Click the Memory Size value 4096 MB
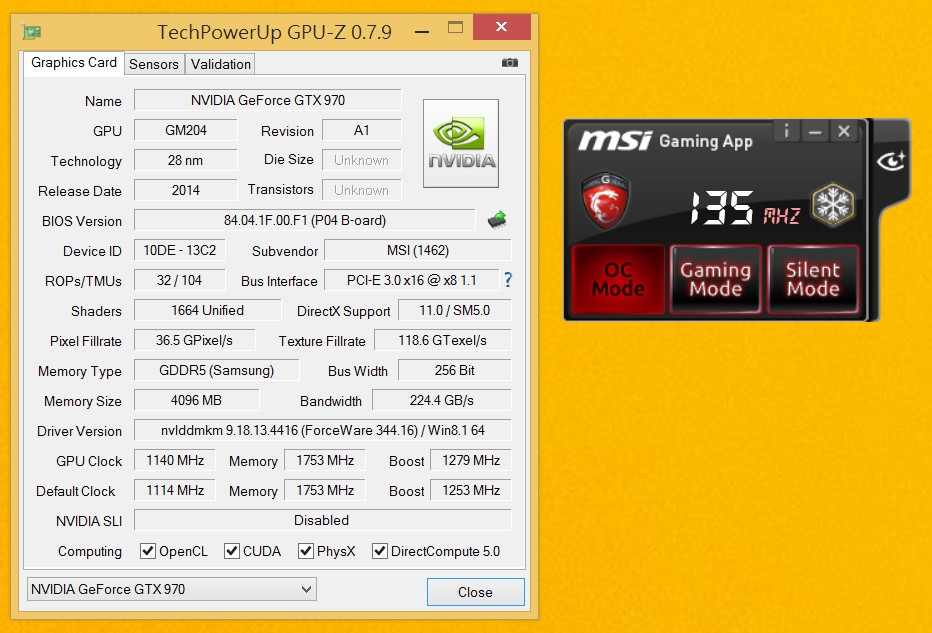This screenshot has width=932, height=633. pos(196,400)
